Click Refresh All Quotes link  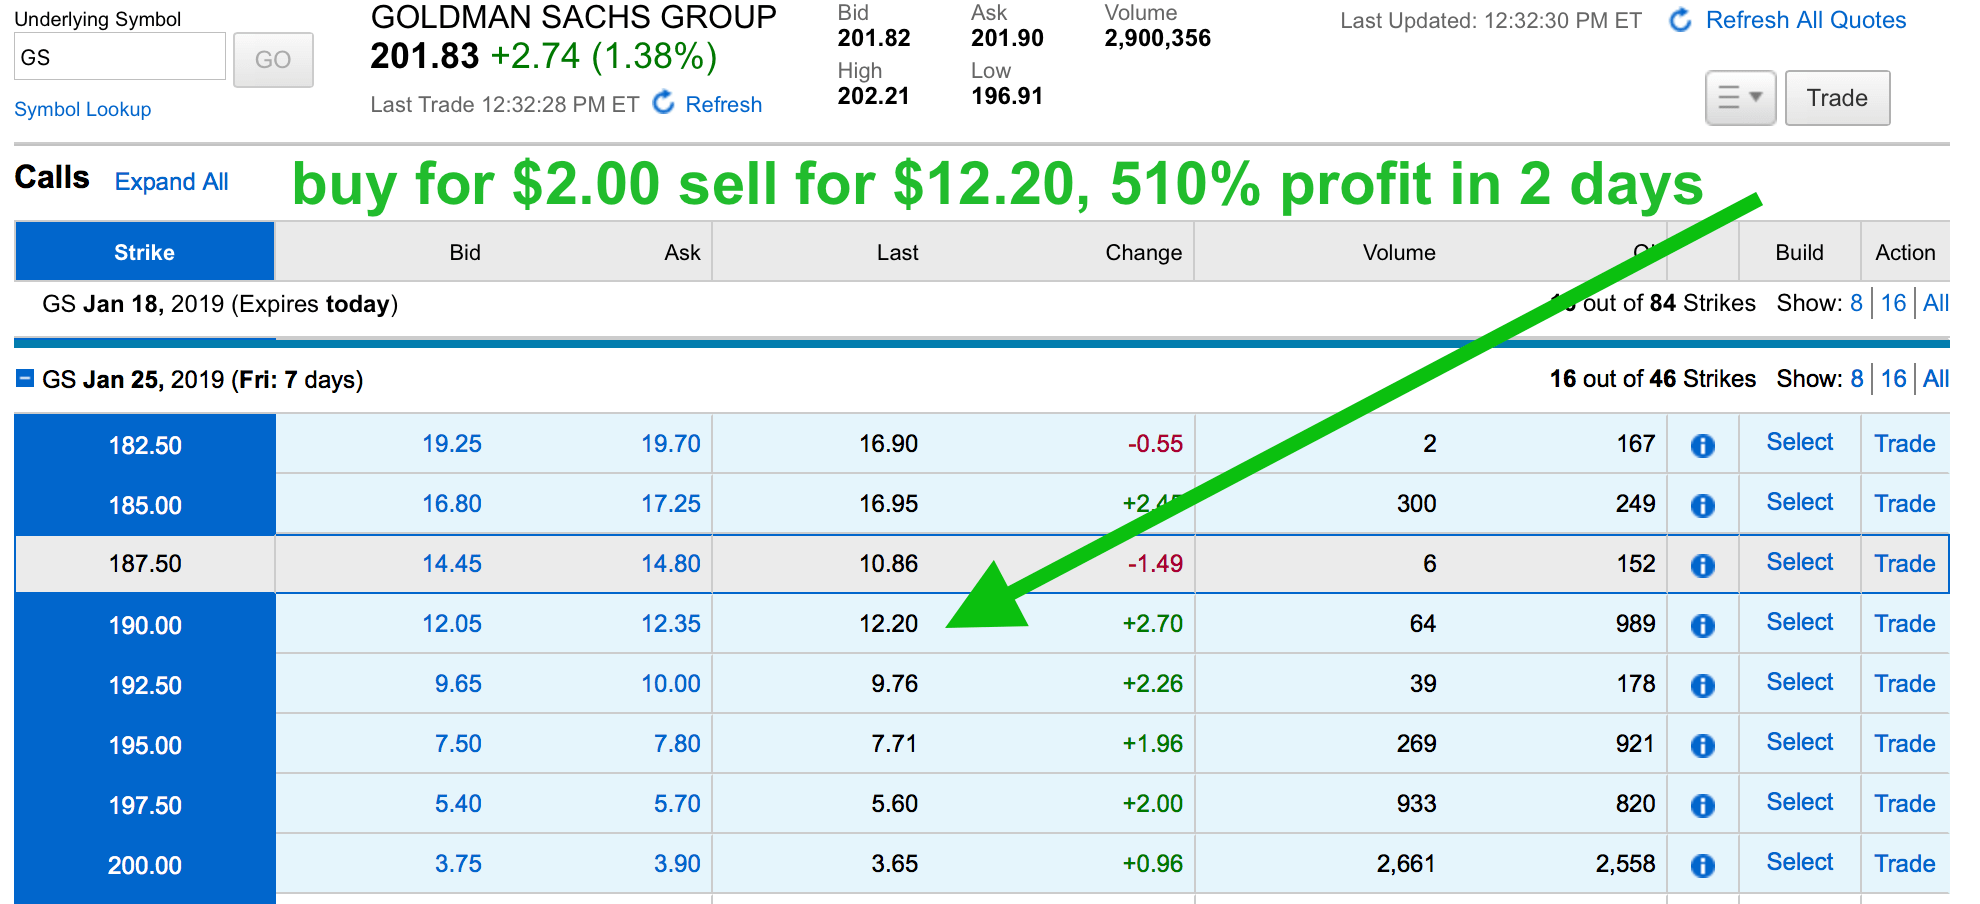click(1806, 20)
